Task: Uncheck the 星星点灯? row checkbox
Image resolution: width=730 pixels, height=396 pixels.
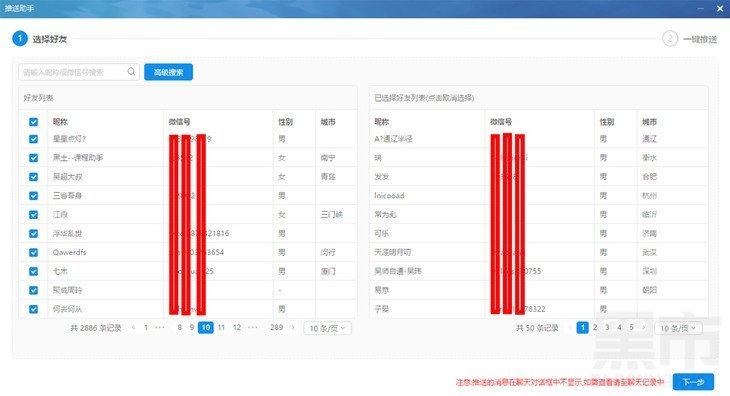Action: (x=34, y=139)
